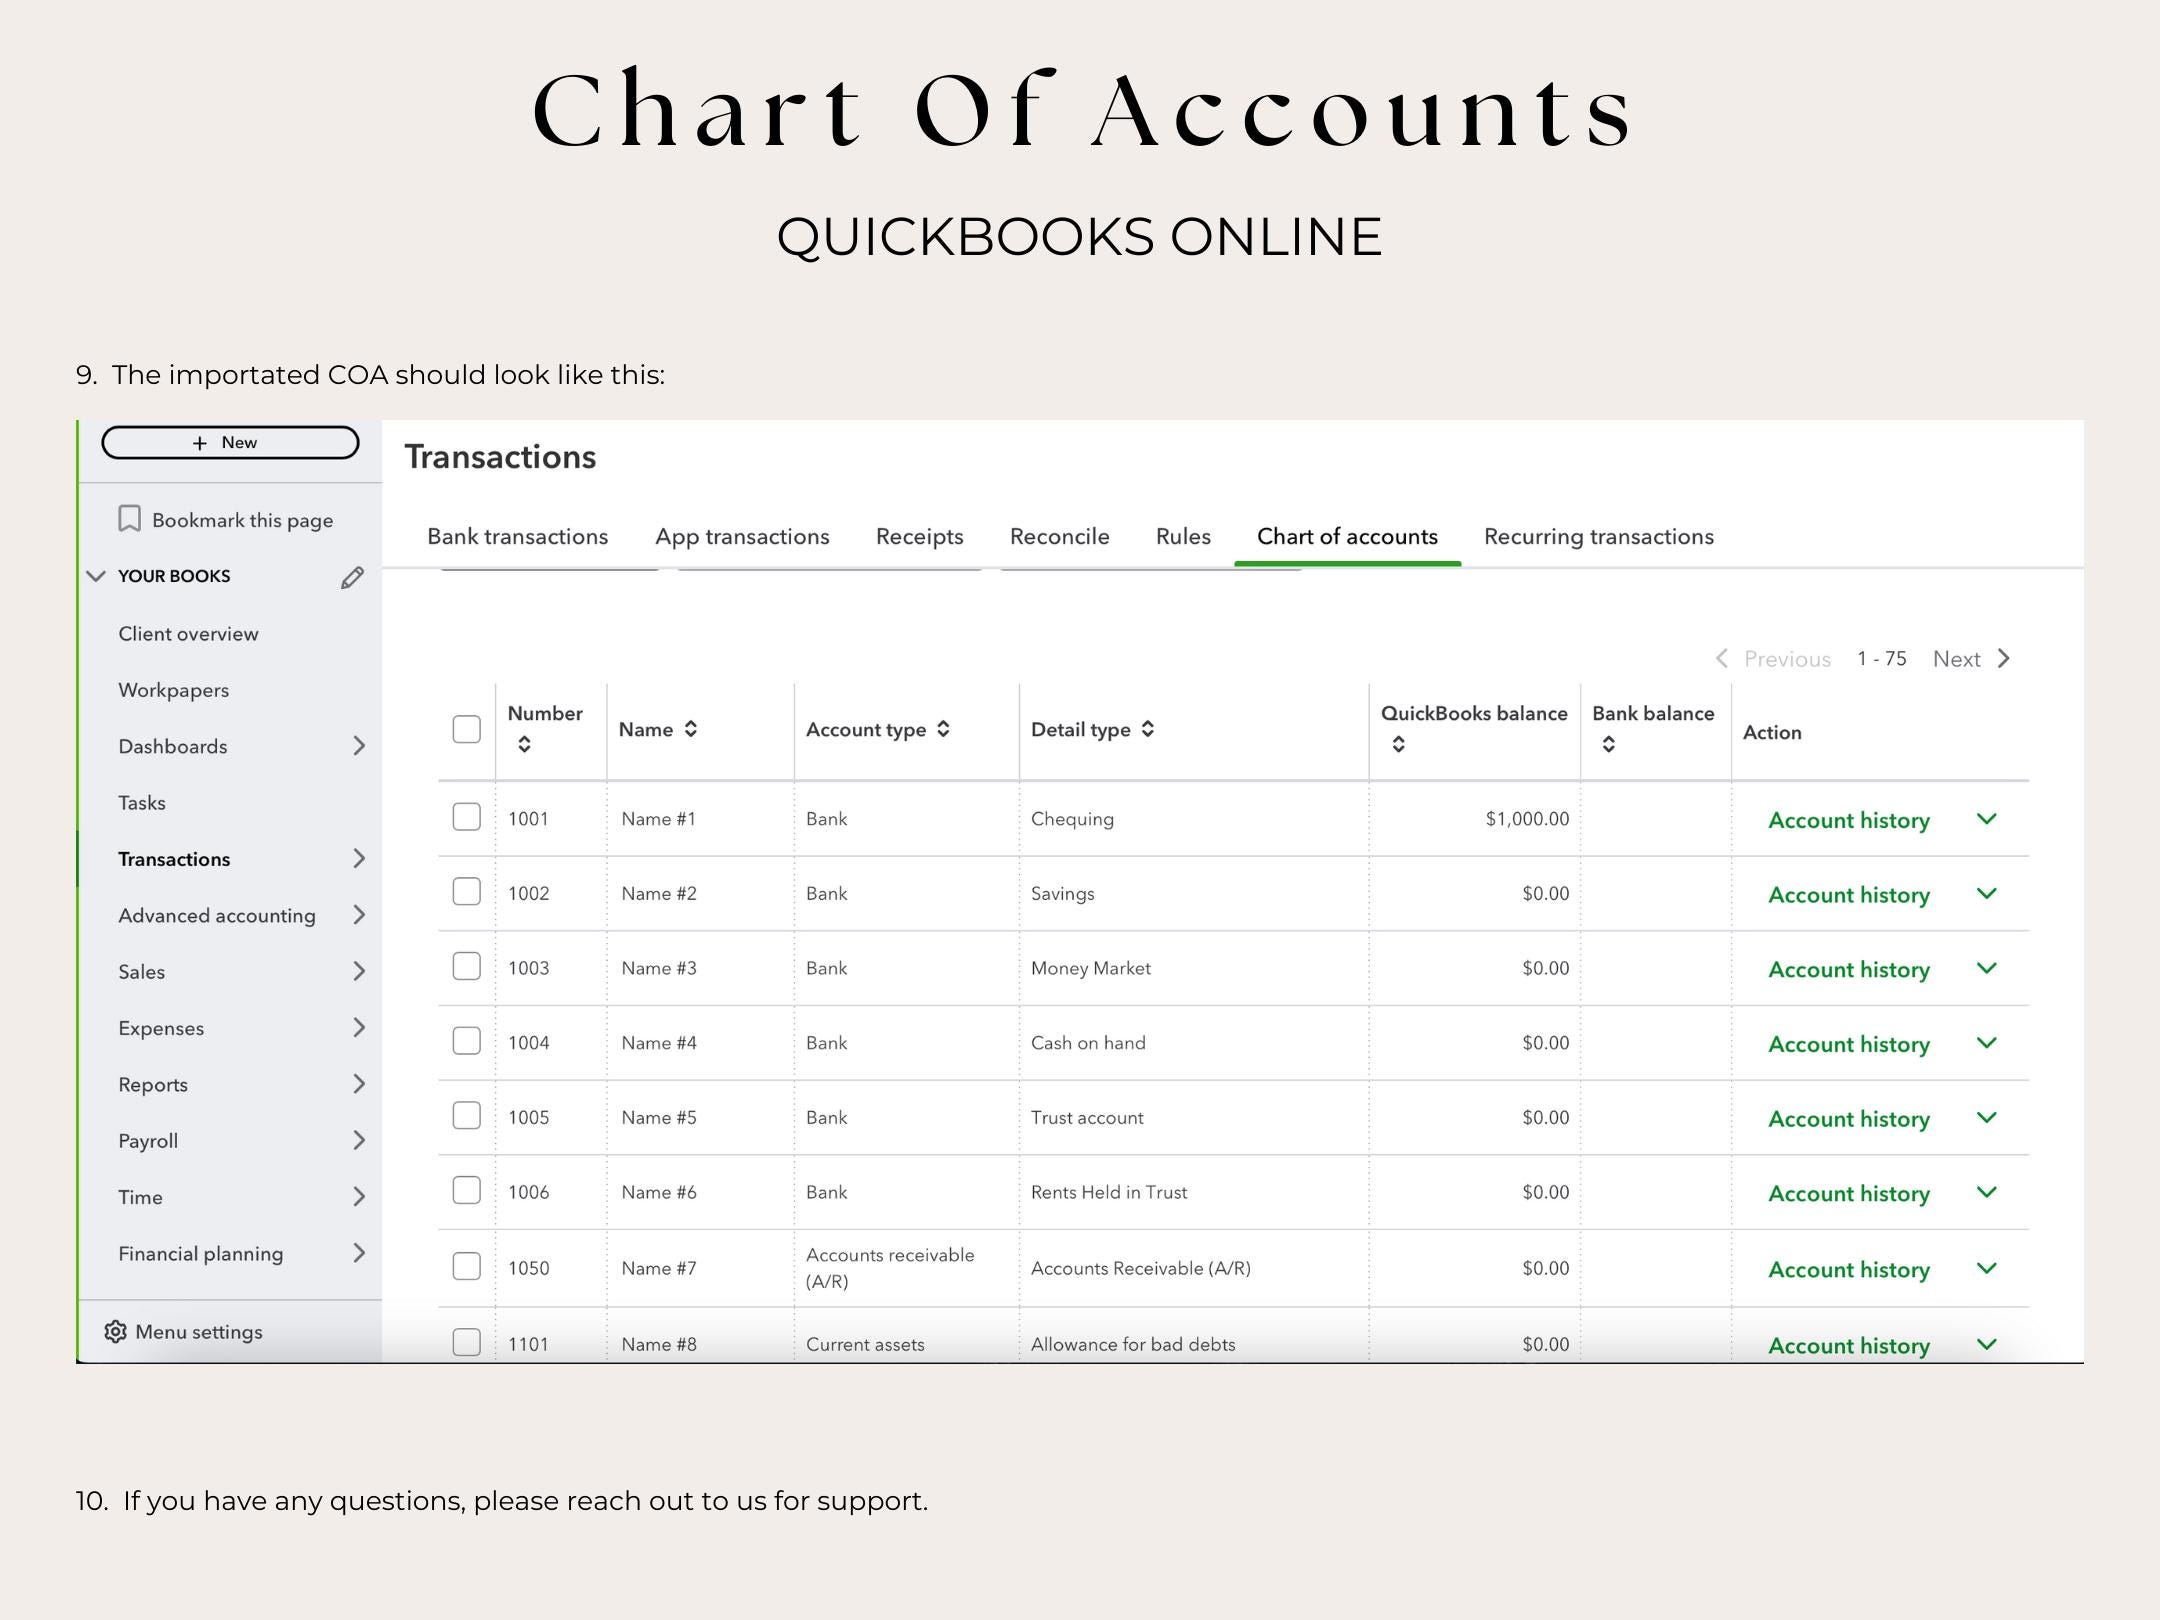Check the checkbox for account 1050

tap(466, 1267)
